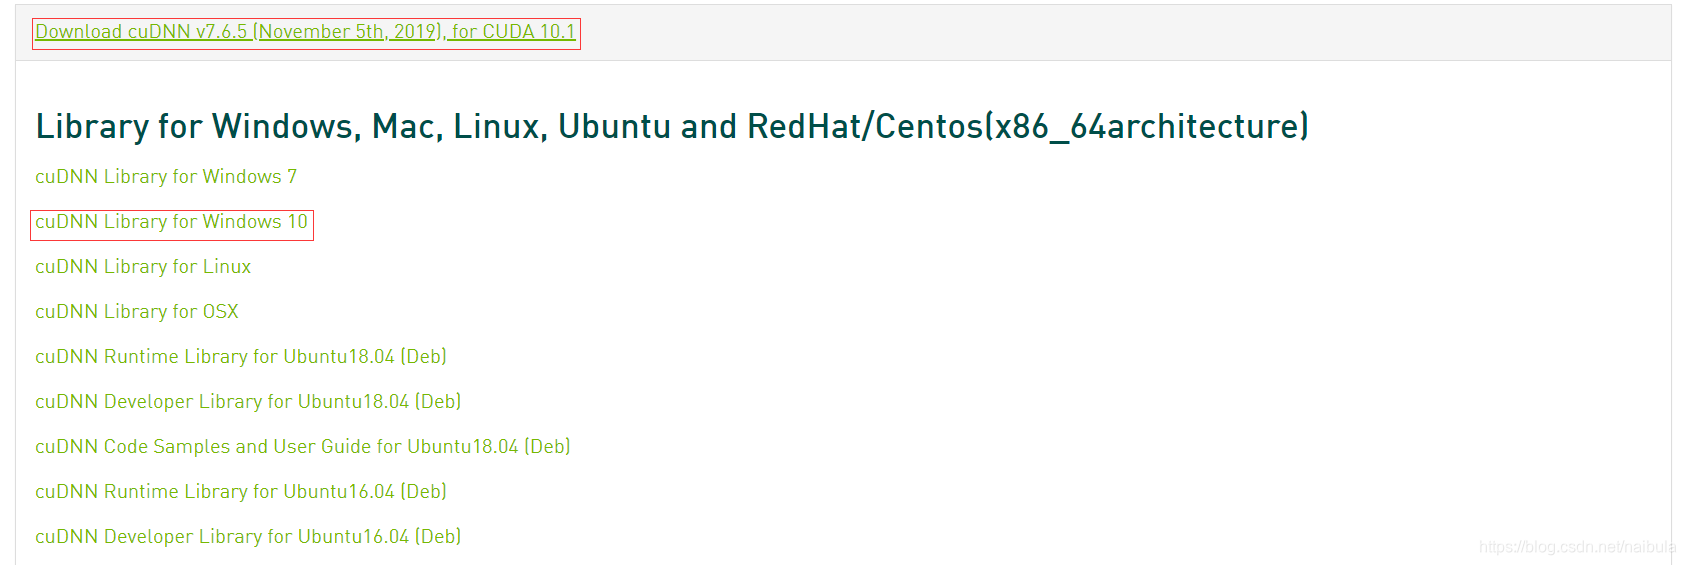Click the blog.csdn.net watermark text
The height and width of the screenshot is (565, 1686).
(x=1577, y=547)
